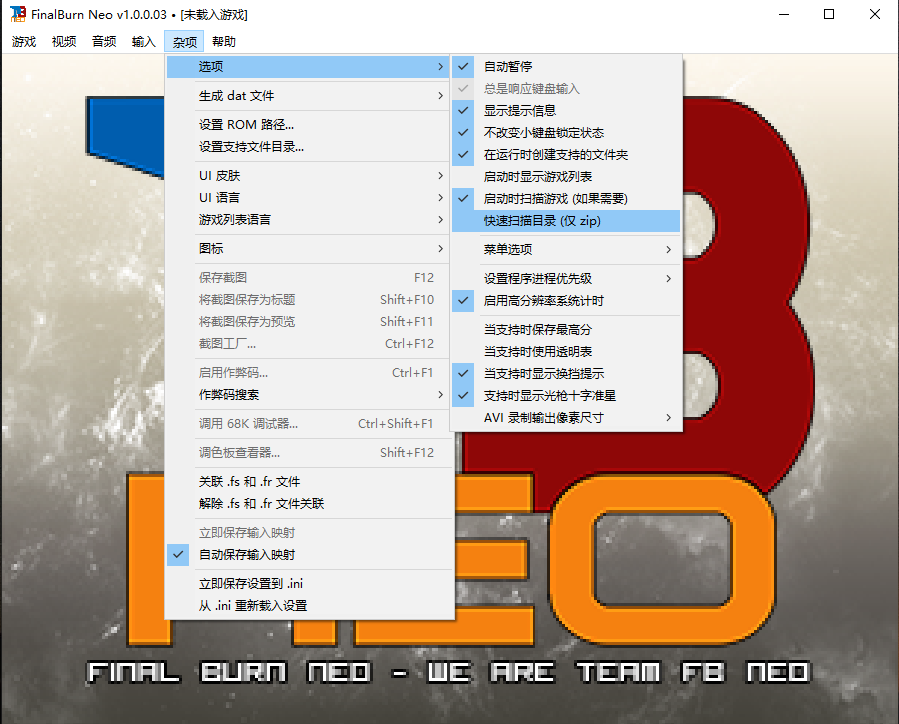Toggle 当支持时显示换挡提示
899x724 pixels.
coord(566,374)
